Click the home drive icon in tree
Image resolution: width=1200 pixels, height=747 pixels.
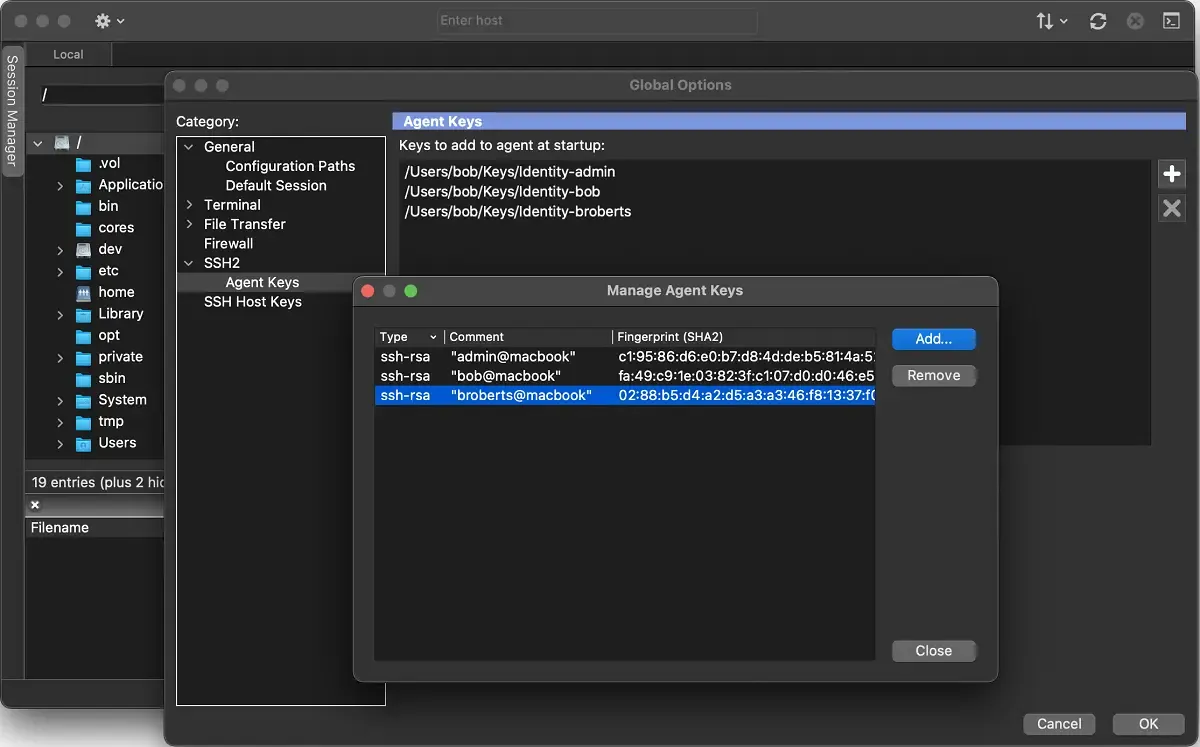point(84,293)
